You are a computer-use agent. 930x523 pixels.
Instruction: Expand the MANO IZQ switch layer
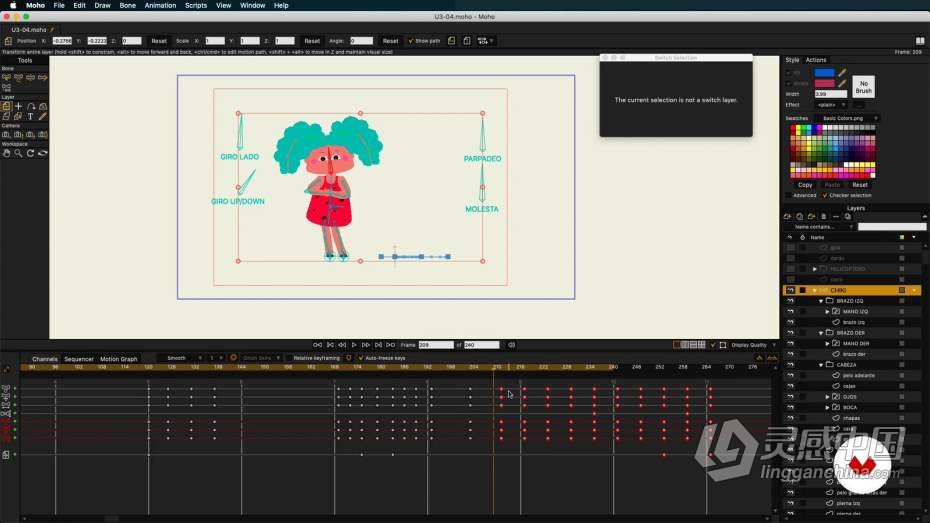828,312
